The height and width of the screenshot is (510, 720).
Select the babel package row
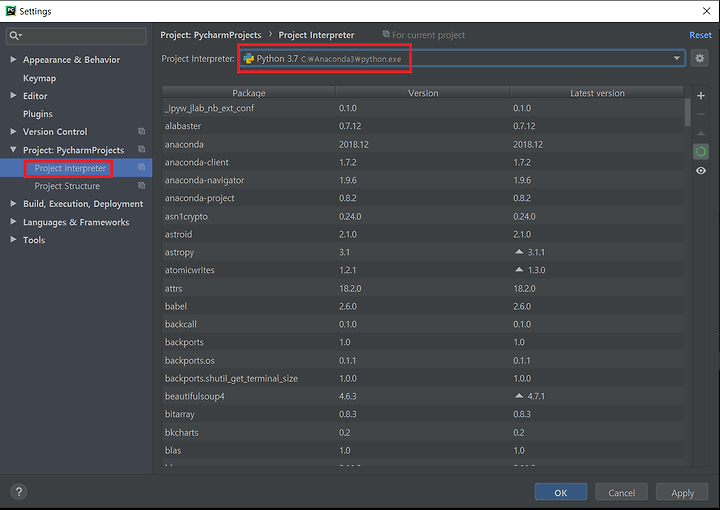click(423, 306)
